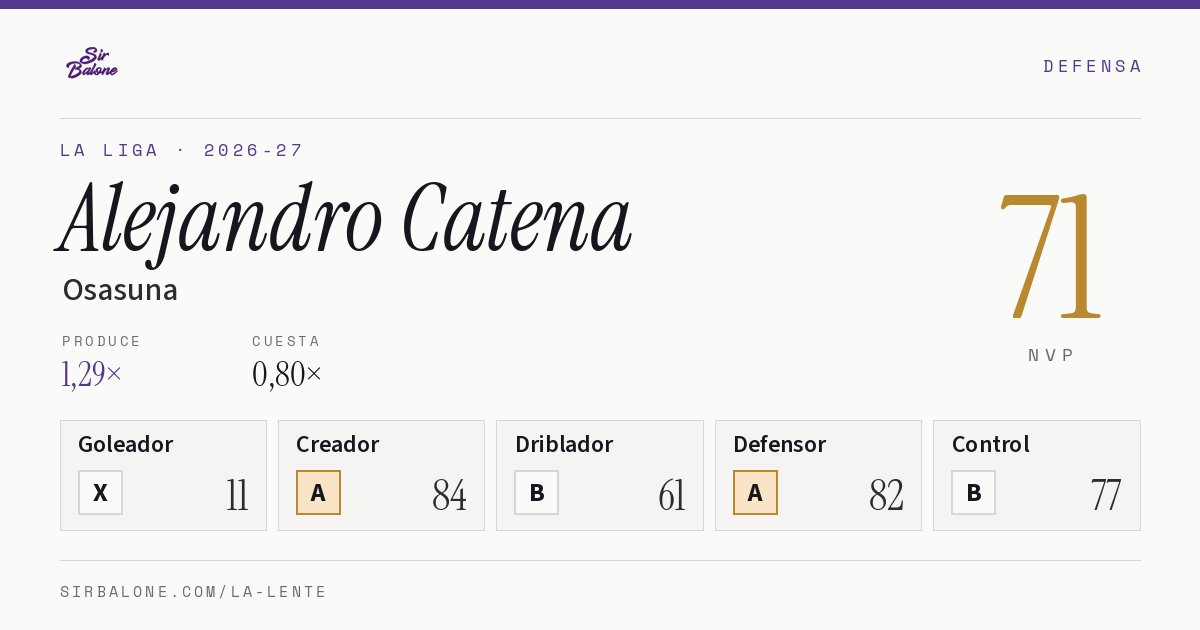Click the Driblador card title
Image resolution: width=1200 pixels, height=630 pixels.
tap(564, 444)
